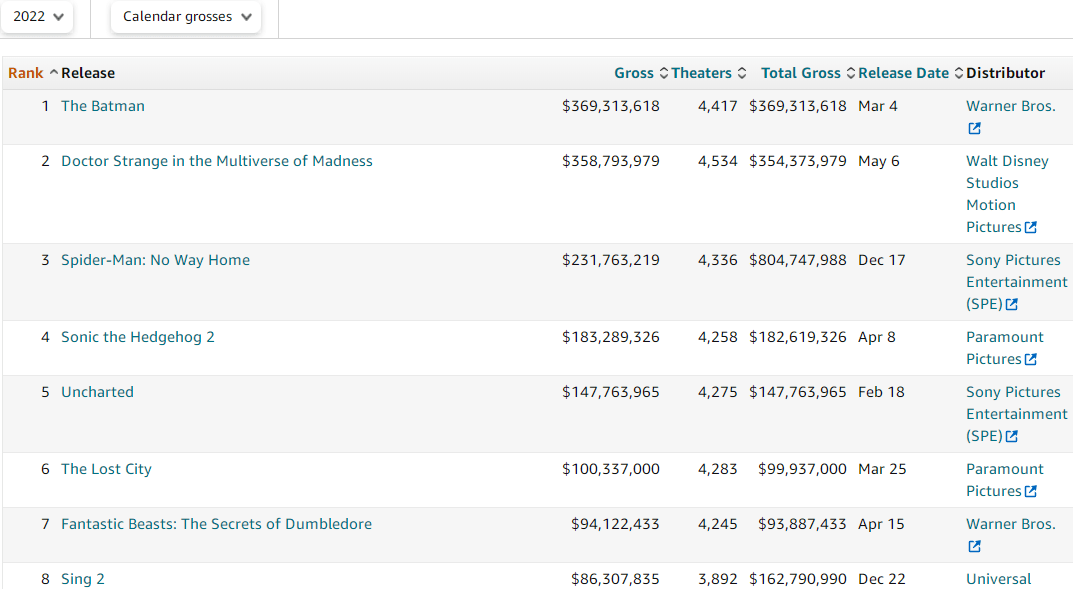Click external link icon for The Lost City's Paramount Pictures
Viewport: 1073px width, 589px height.
coord(1031,492)
